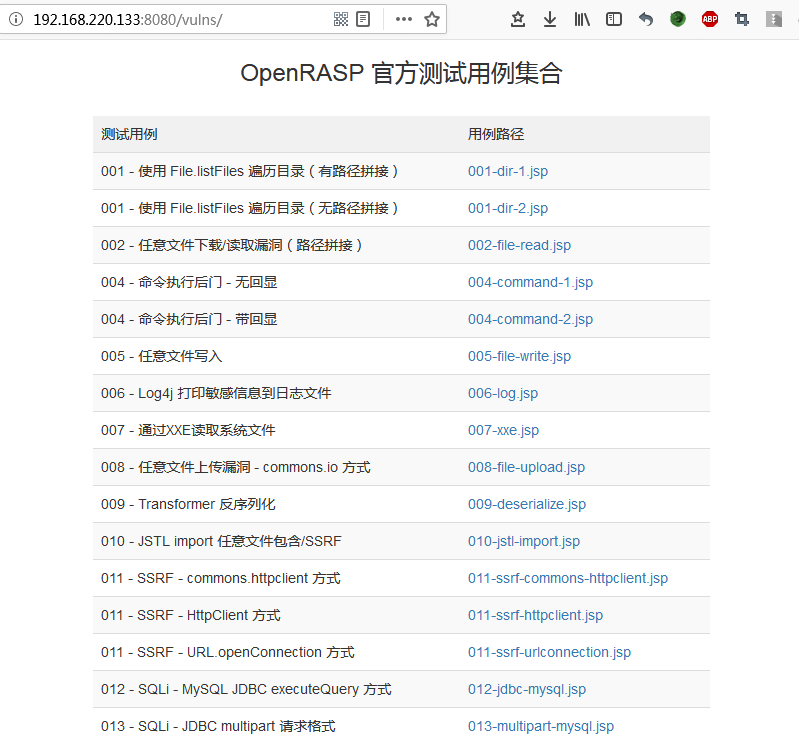The width and height of the screenshot is (799, 747).
Task: Select text '011 - SSRF - HttpClient 方式'
Action: click(191, 616)
